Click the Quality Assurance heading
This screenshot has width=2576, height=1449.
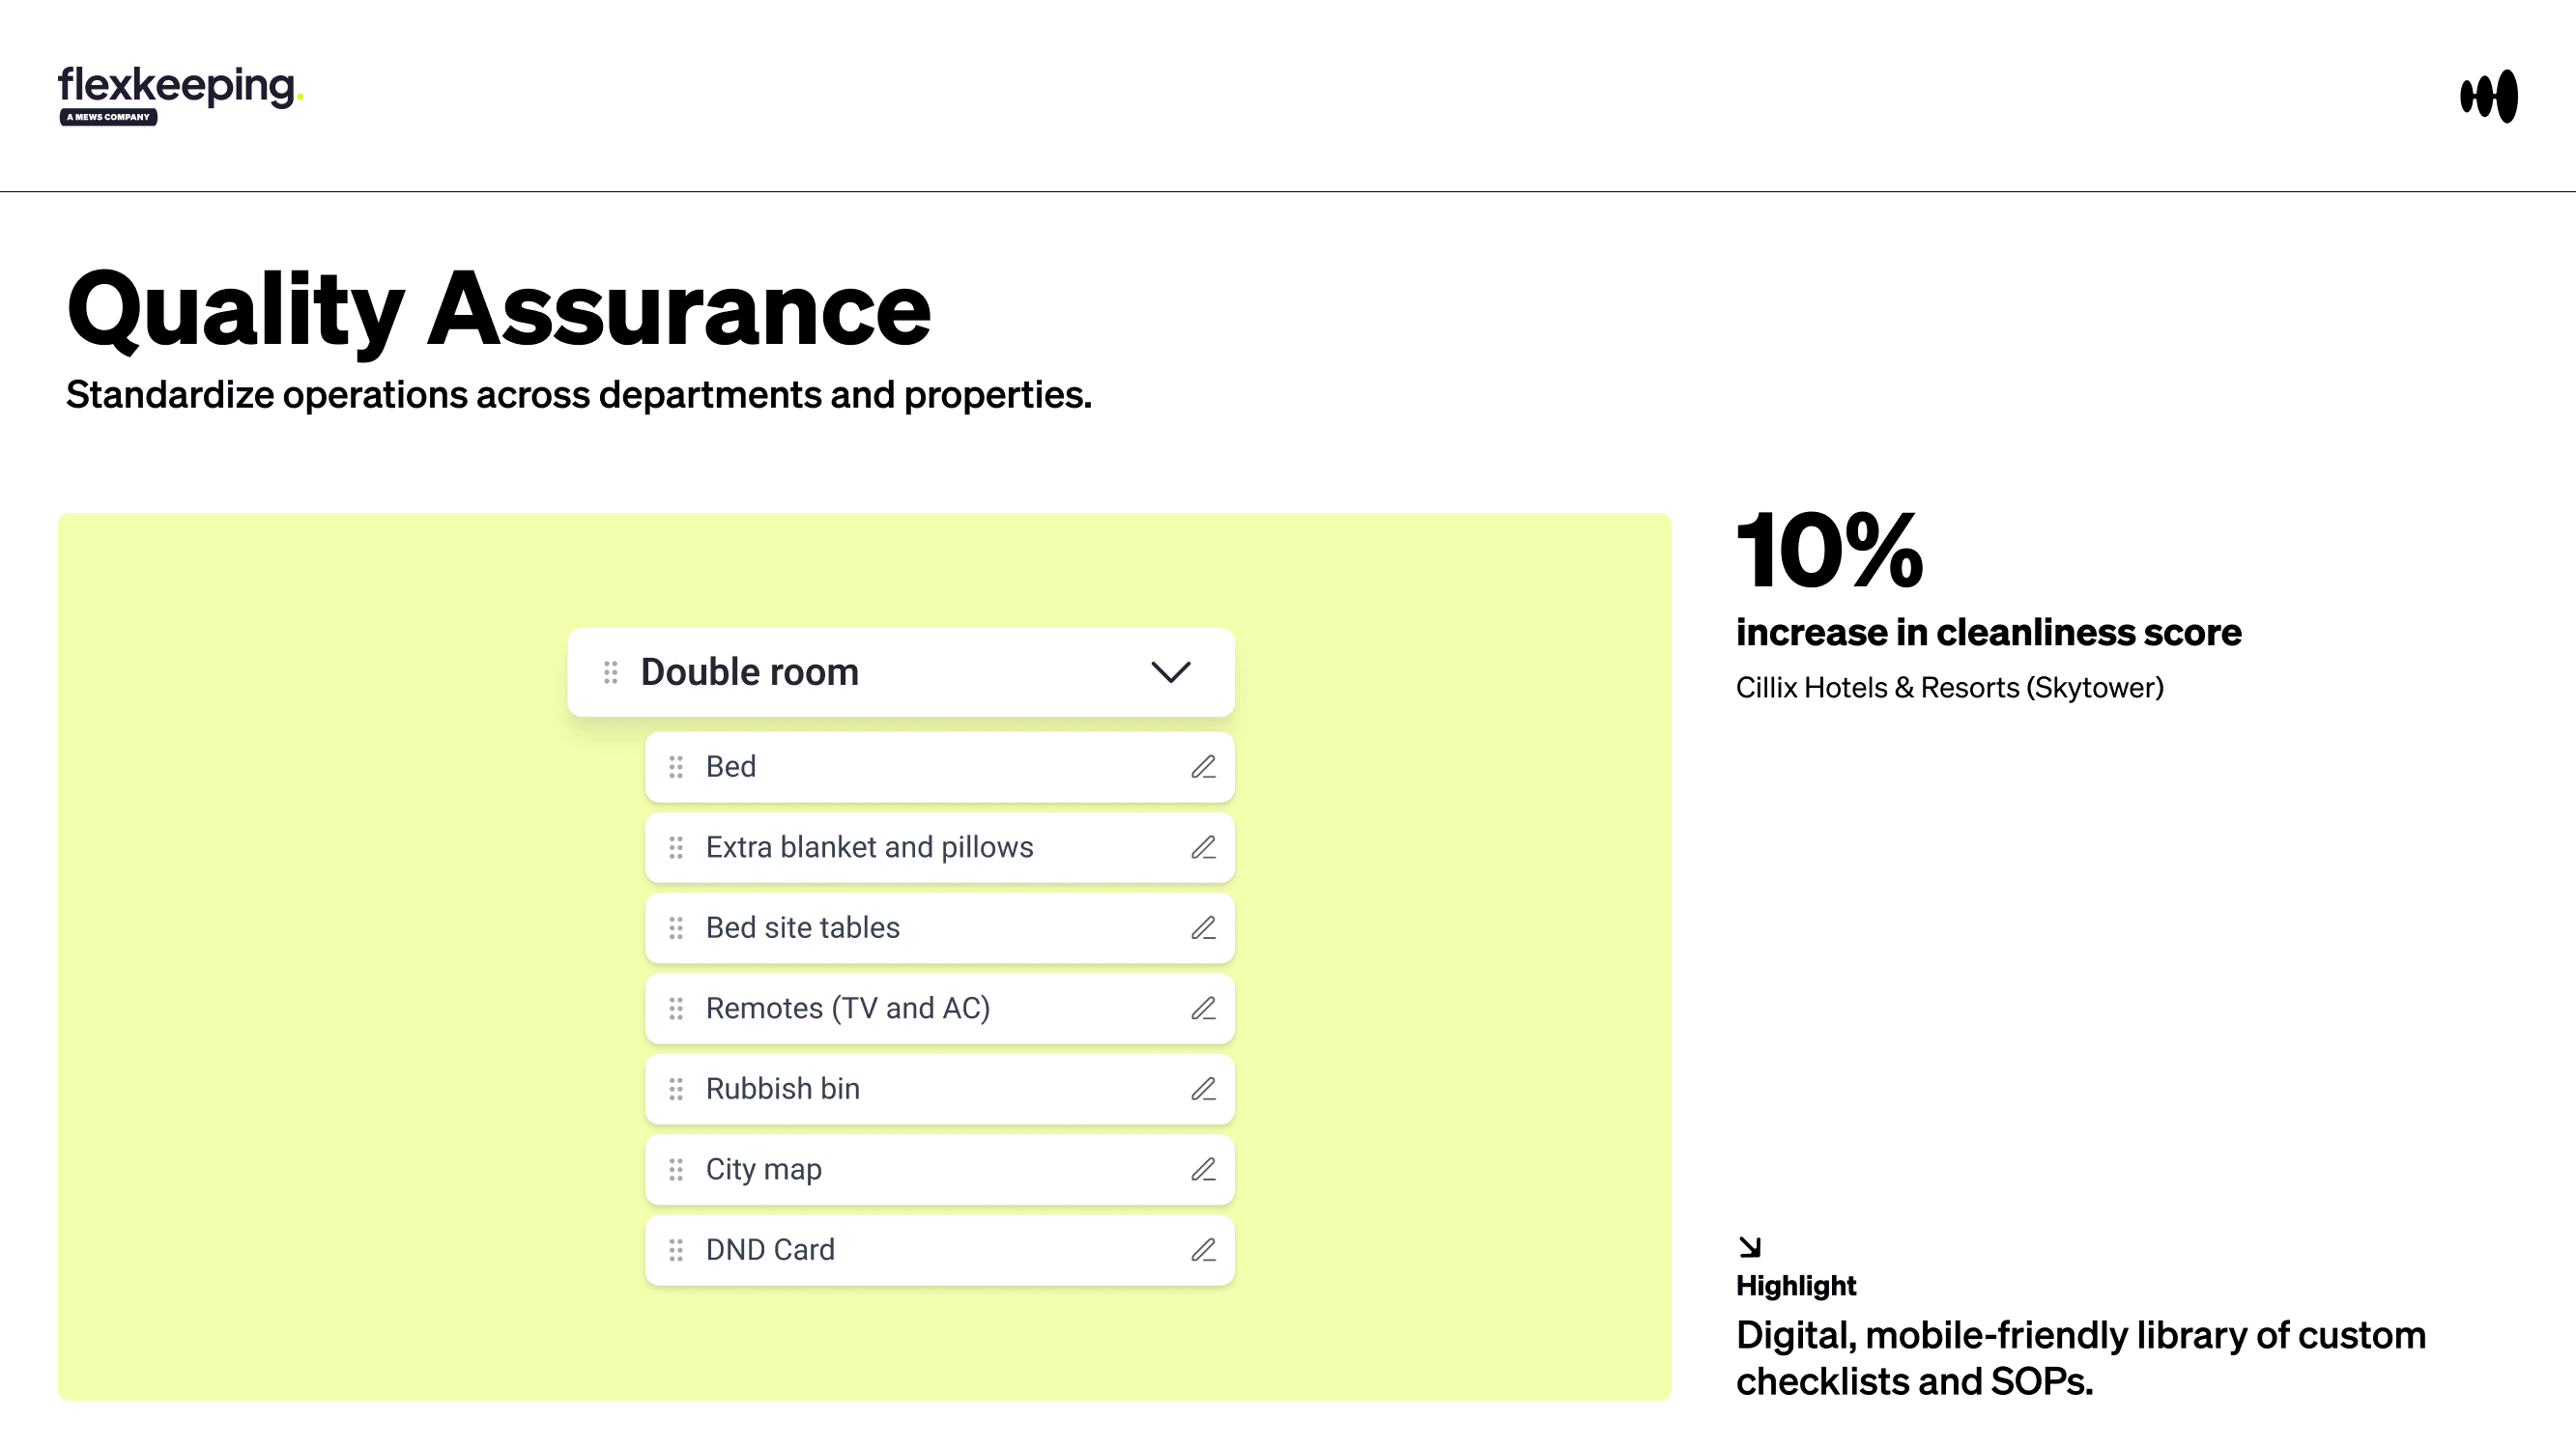pos(498,309)
